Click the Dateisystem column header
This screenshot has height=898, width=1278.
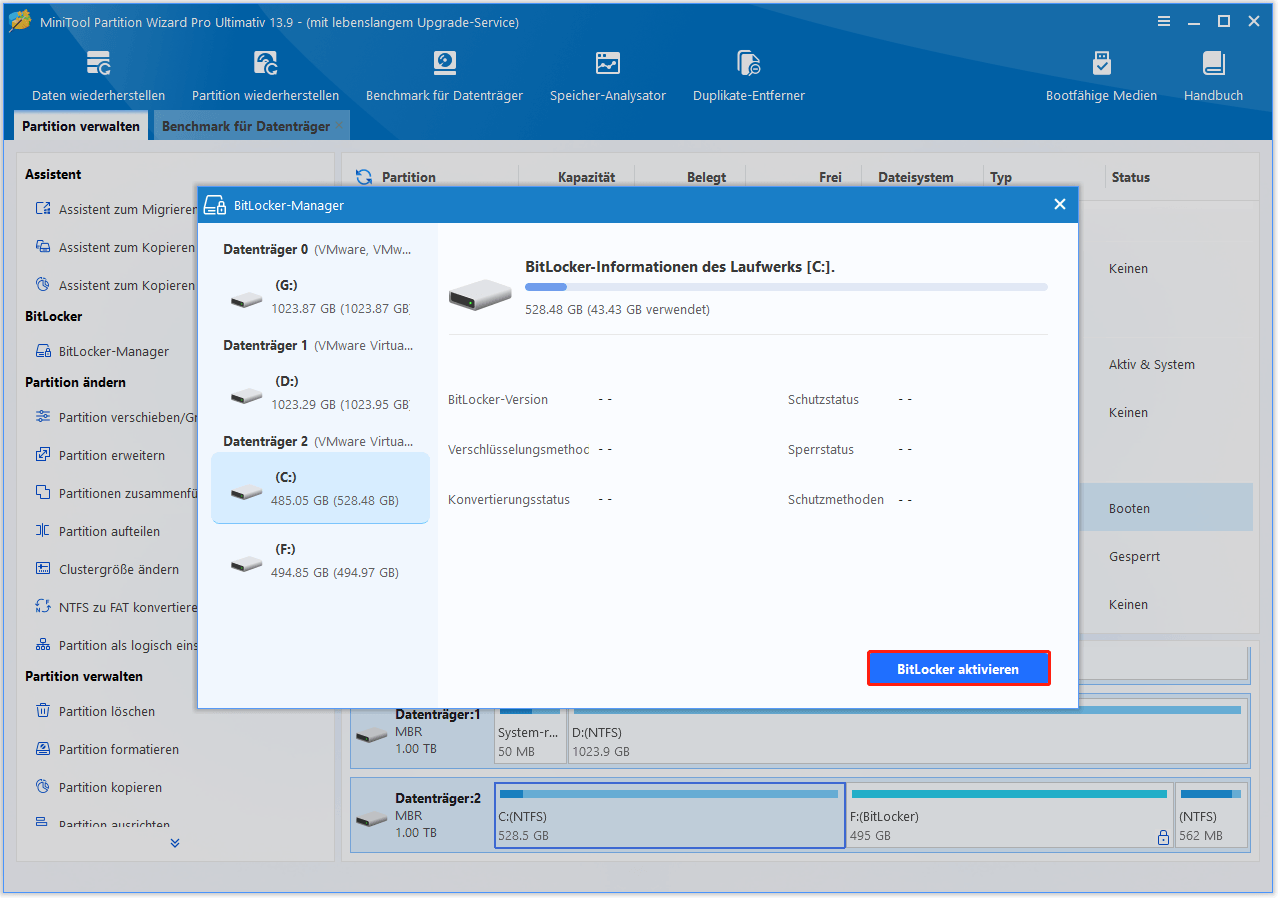pyautogui.click(x=916, y=177)
